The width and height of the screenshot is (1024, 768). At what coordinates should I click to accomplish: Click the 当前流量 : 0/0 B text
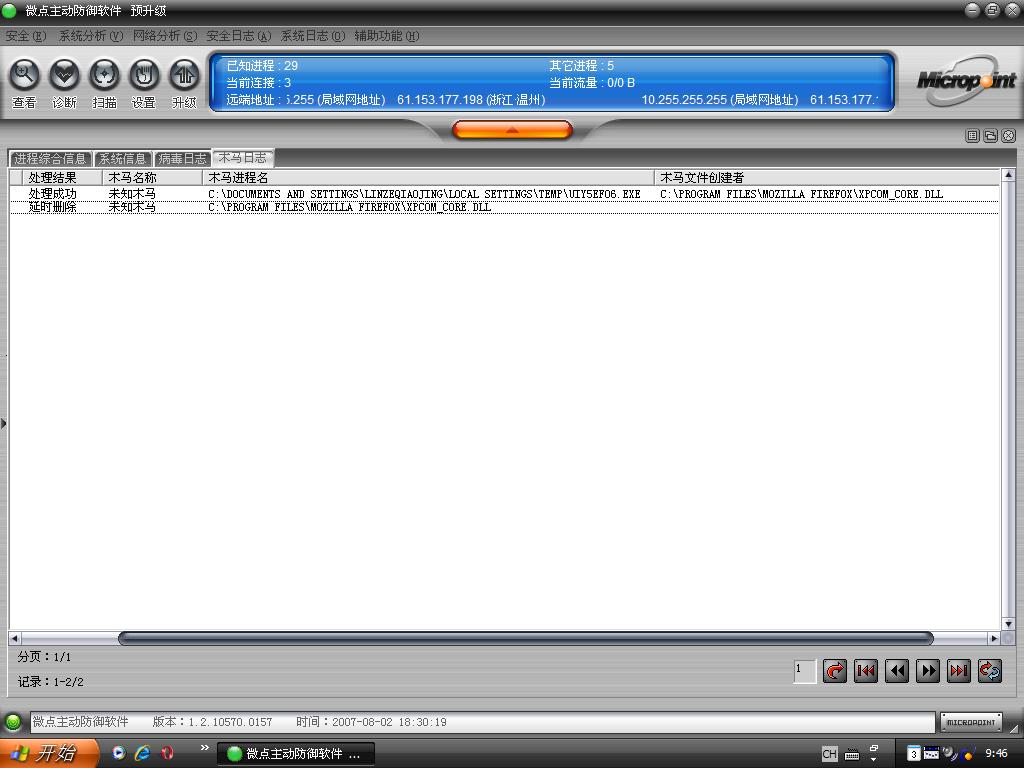[592, 83]
